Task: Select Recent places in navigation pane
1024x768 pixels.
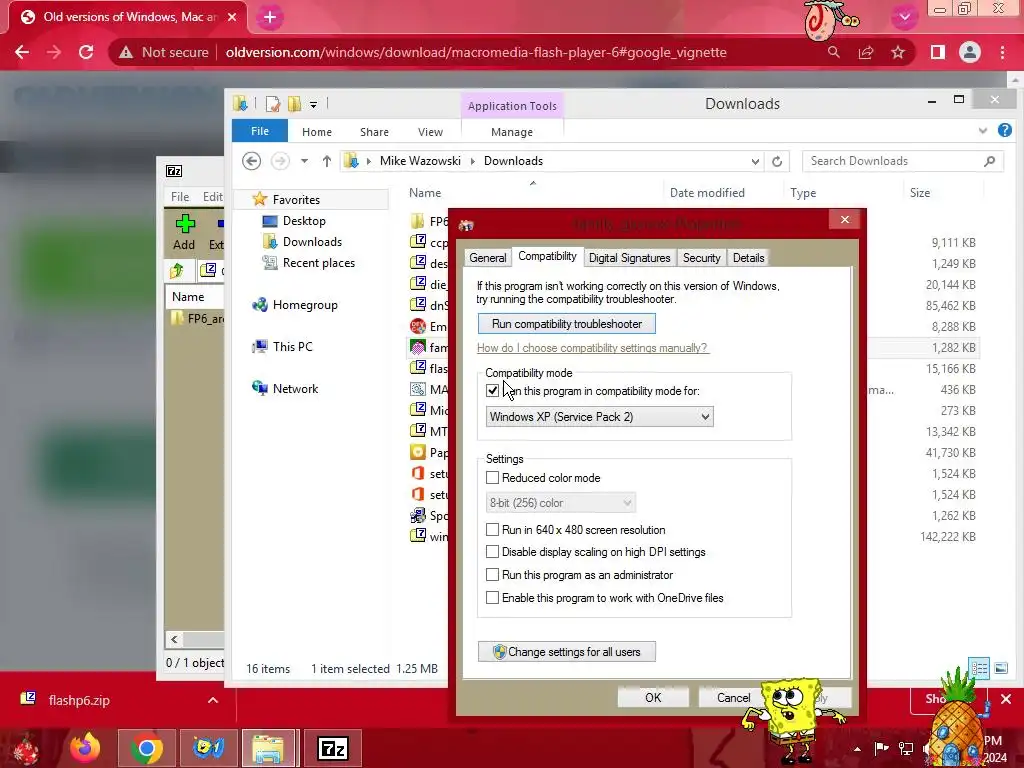Action: [x=319, y=263]
